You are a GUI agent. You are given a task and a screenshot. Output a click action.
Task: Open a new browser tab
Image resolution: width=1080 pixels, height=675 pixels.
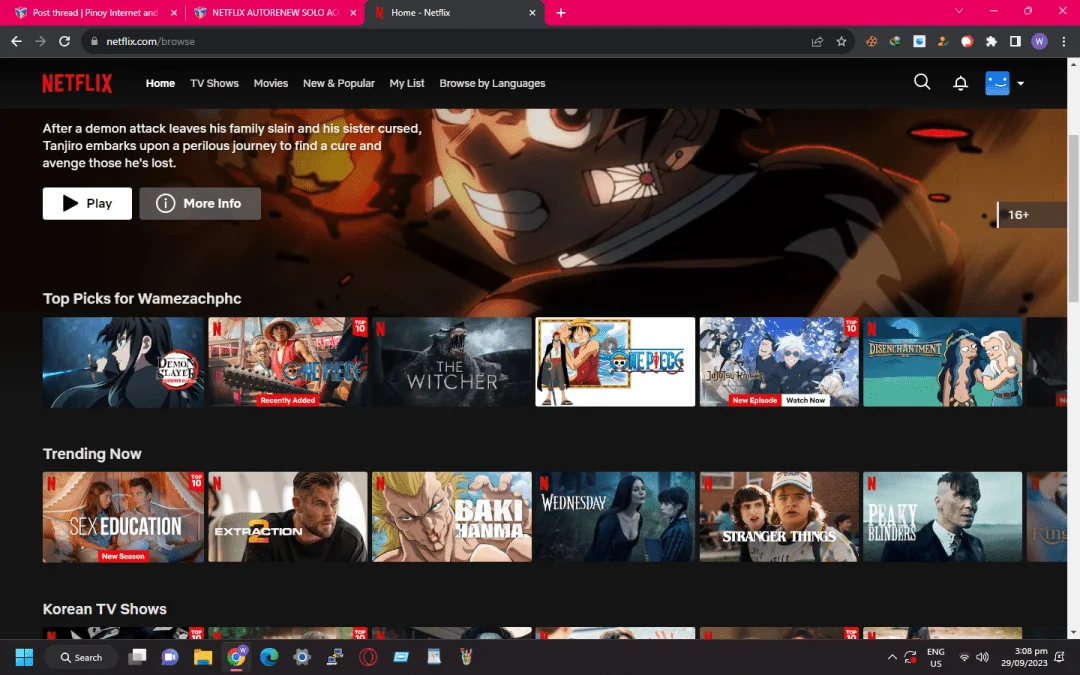point(561,12)
